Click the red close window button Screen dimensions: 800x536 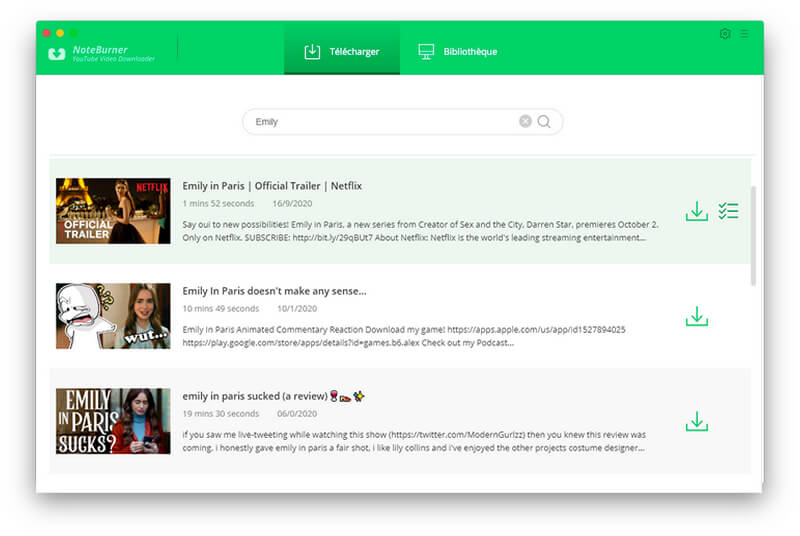point(46,33)
